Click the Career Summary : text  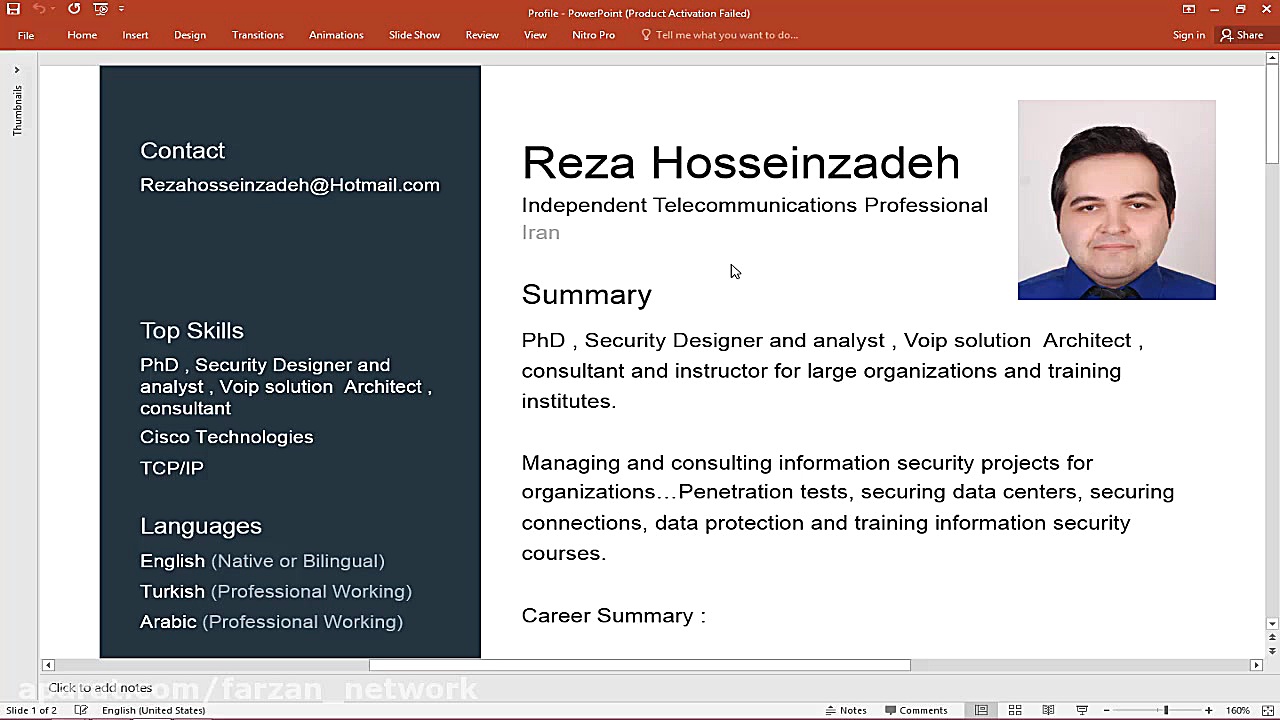614,615
